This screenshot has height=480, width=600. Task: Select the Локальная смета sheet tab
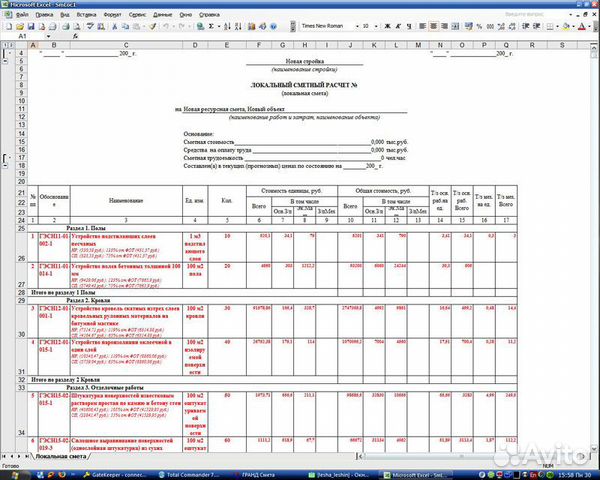[x=60, y=456]
